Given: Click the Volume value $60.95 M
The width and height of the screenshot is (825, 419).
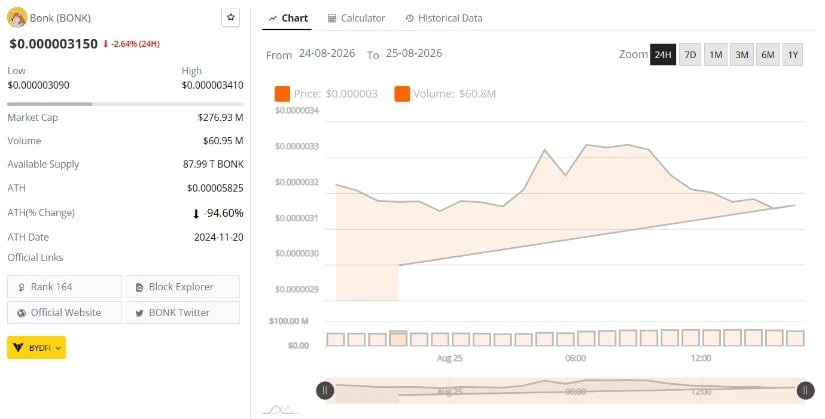Looking at the screenshot, I should (223, 141).
